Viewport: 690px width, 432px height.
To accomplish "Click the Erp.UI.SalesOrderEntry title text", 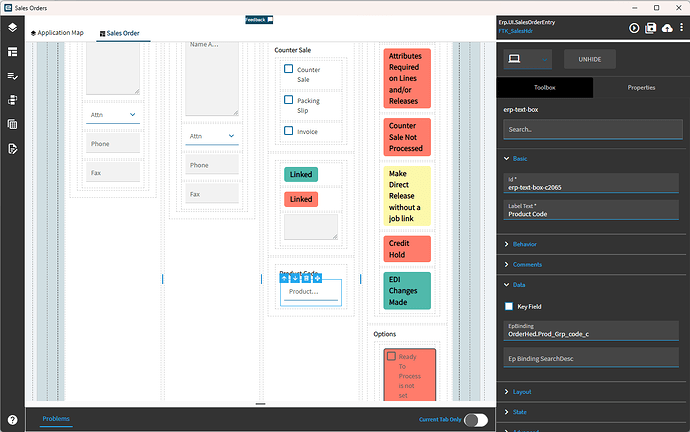I will 527,22.
